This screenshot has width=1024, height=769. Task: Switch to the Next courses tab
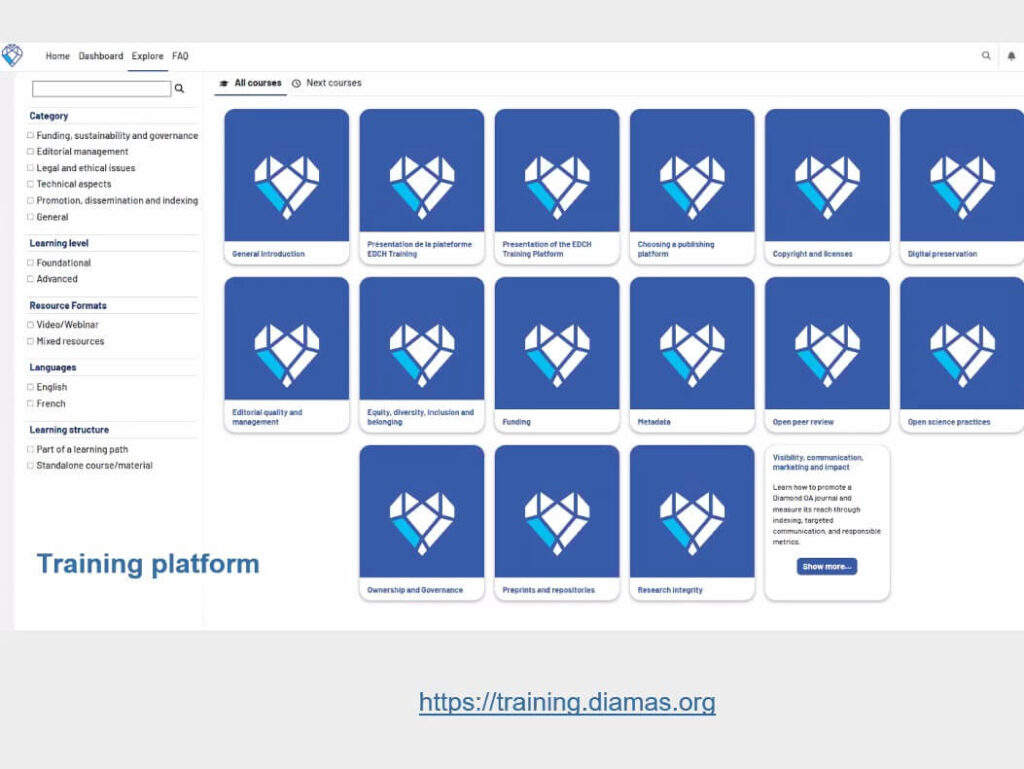coord(327,83)
